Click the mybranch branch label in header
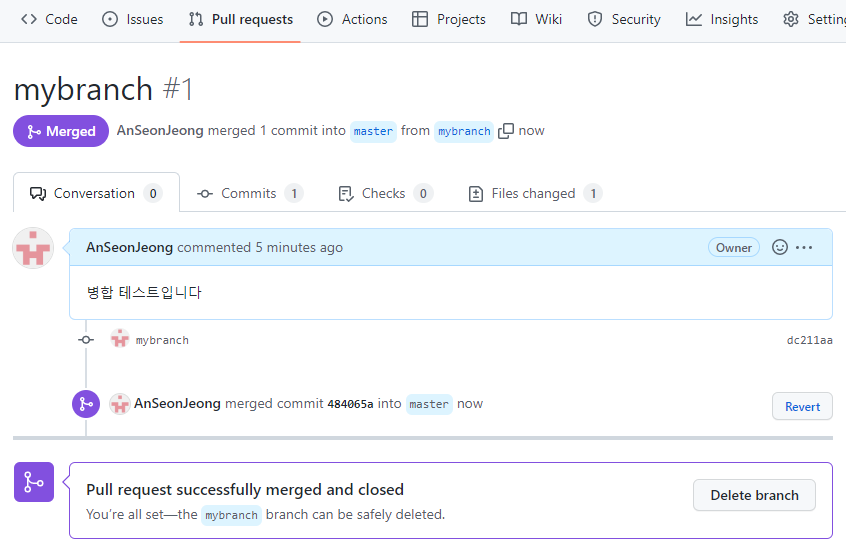Viewport: 846px width, 550px height. point(464,132)
